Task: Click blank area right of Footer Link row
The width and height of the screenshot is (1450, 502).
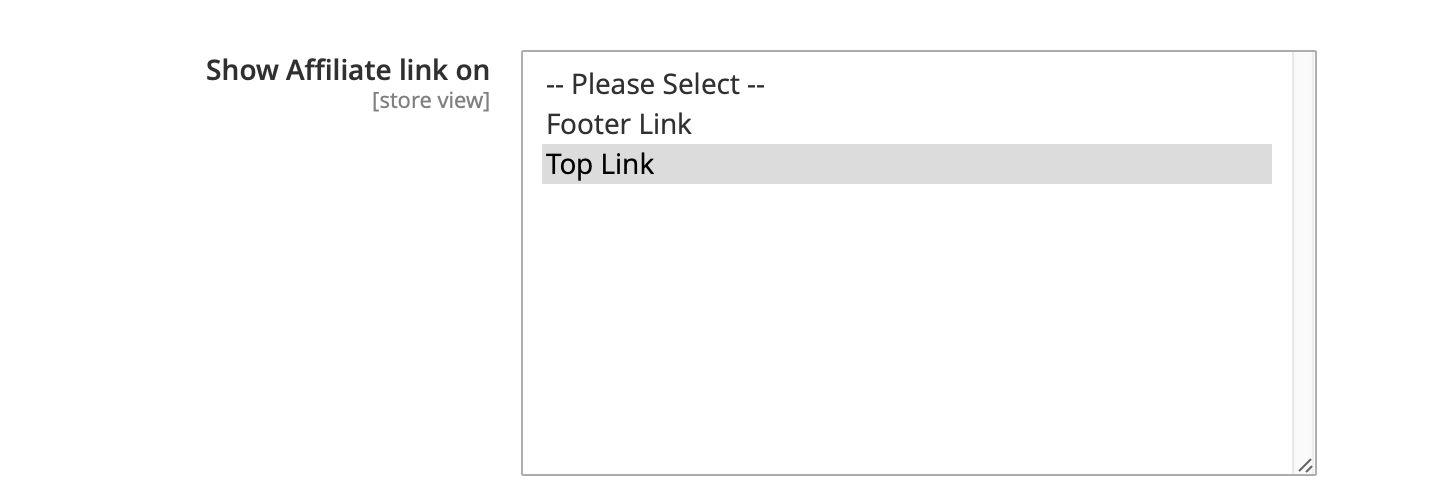Action: (x=982, y=124)
